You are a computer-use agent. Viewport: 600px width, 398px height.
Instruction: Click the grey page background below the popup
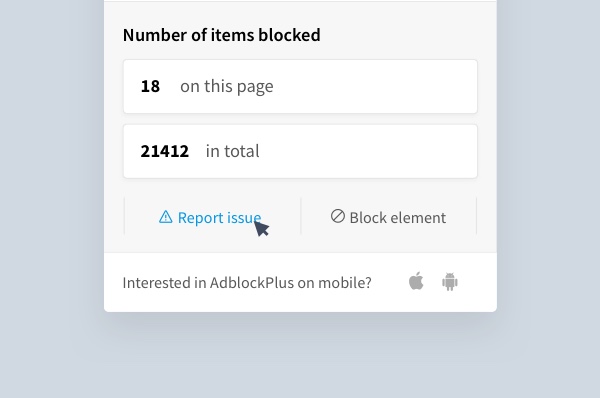(300, 356)
